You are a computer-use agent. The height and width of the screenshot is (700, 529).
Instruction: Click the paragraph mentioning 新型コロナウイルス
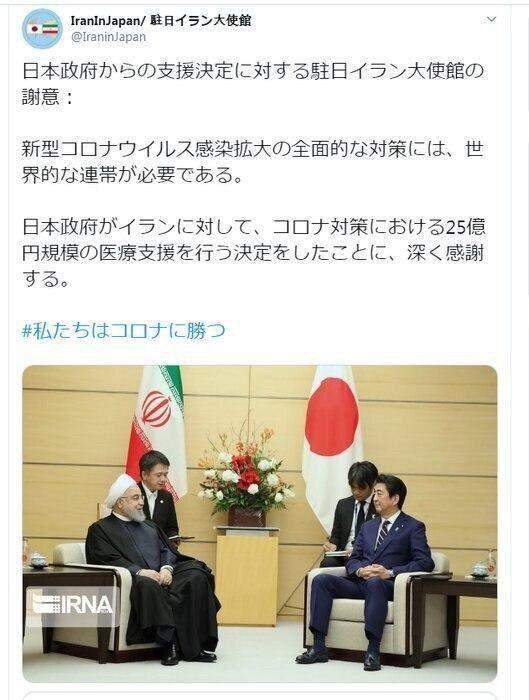253,162
